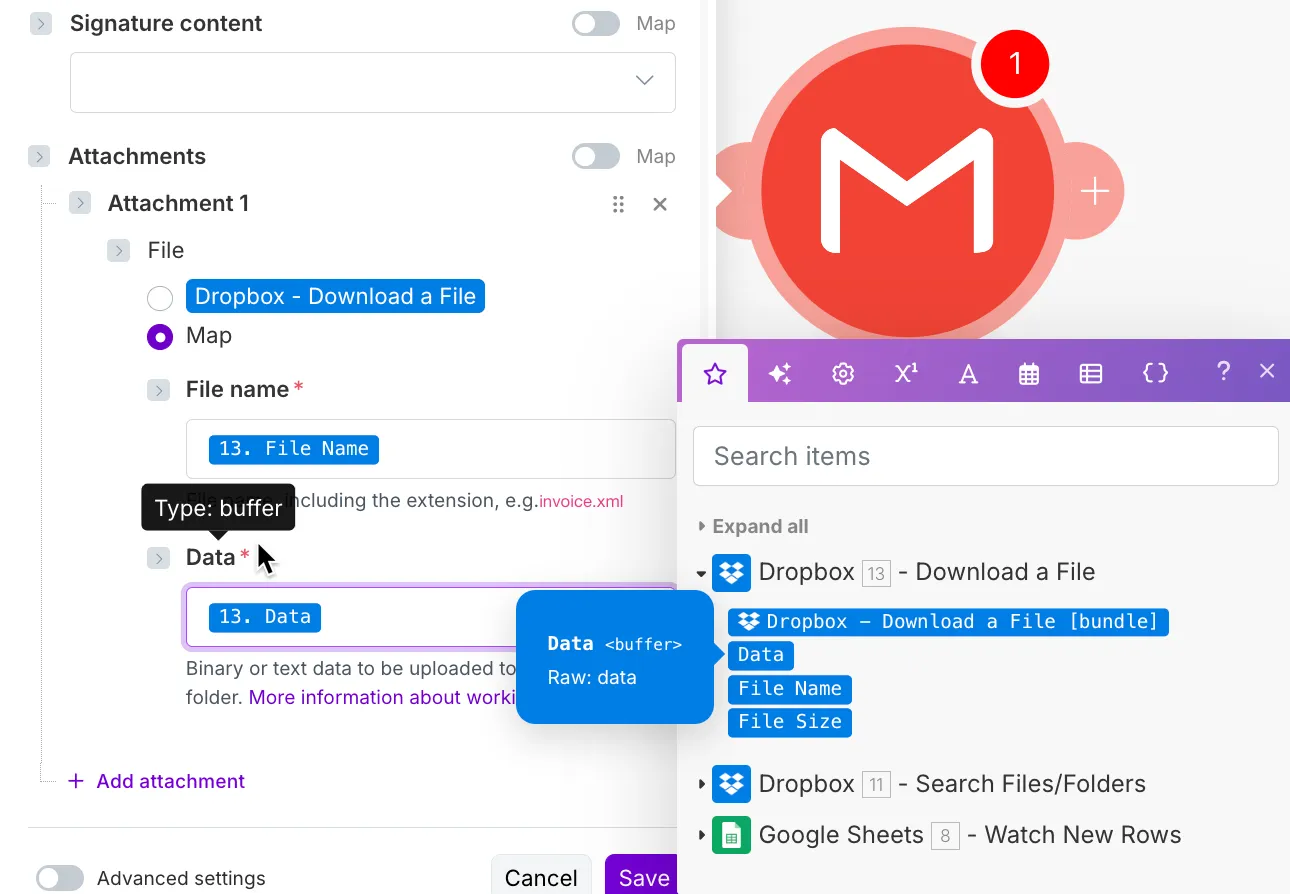Open the starred favorites tab
The width and height of the screenshot is (1290, 894).
(x=714, y=374)
